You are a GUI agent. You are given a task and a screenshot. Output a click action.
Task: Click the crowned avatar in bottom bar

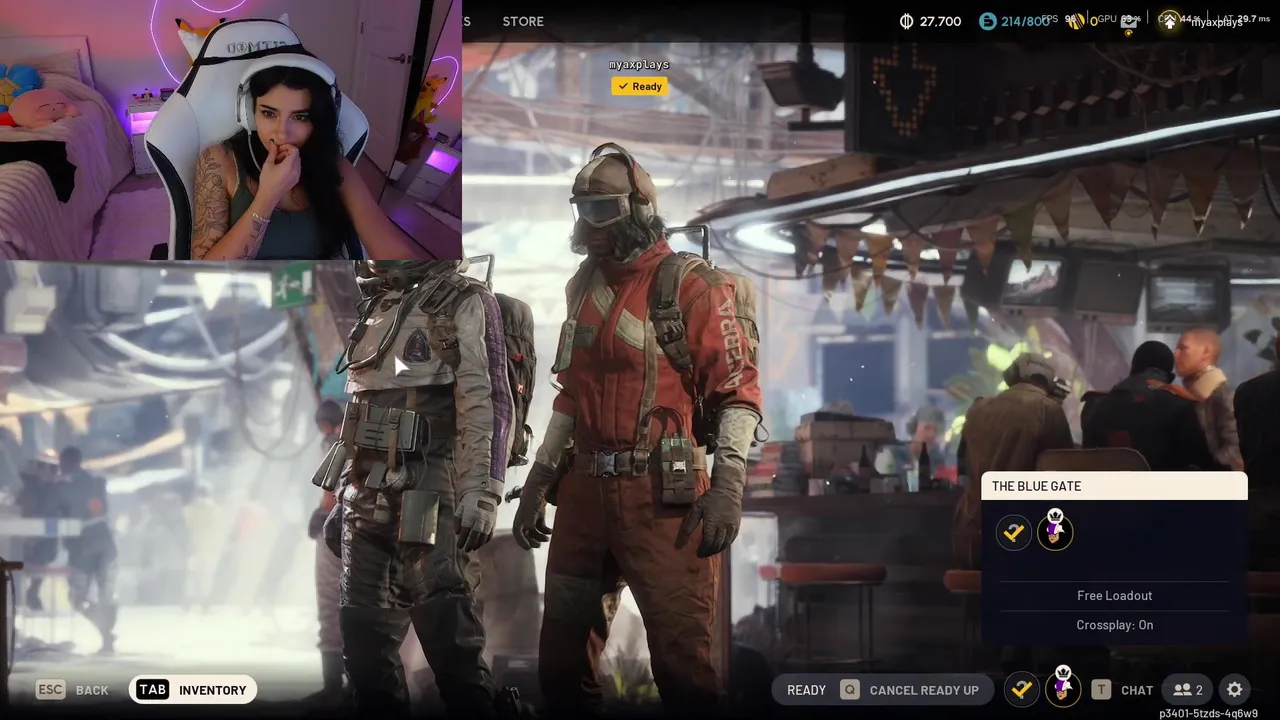1063,687
